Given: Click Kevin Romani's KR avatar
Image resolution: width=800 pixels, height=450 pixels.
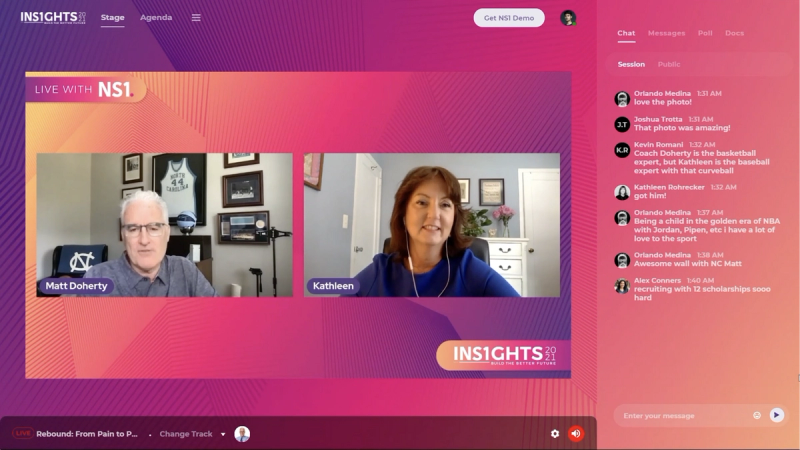Looking at the screenshot, I should coord(622,150).
